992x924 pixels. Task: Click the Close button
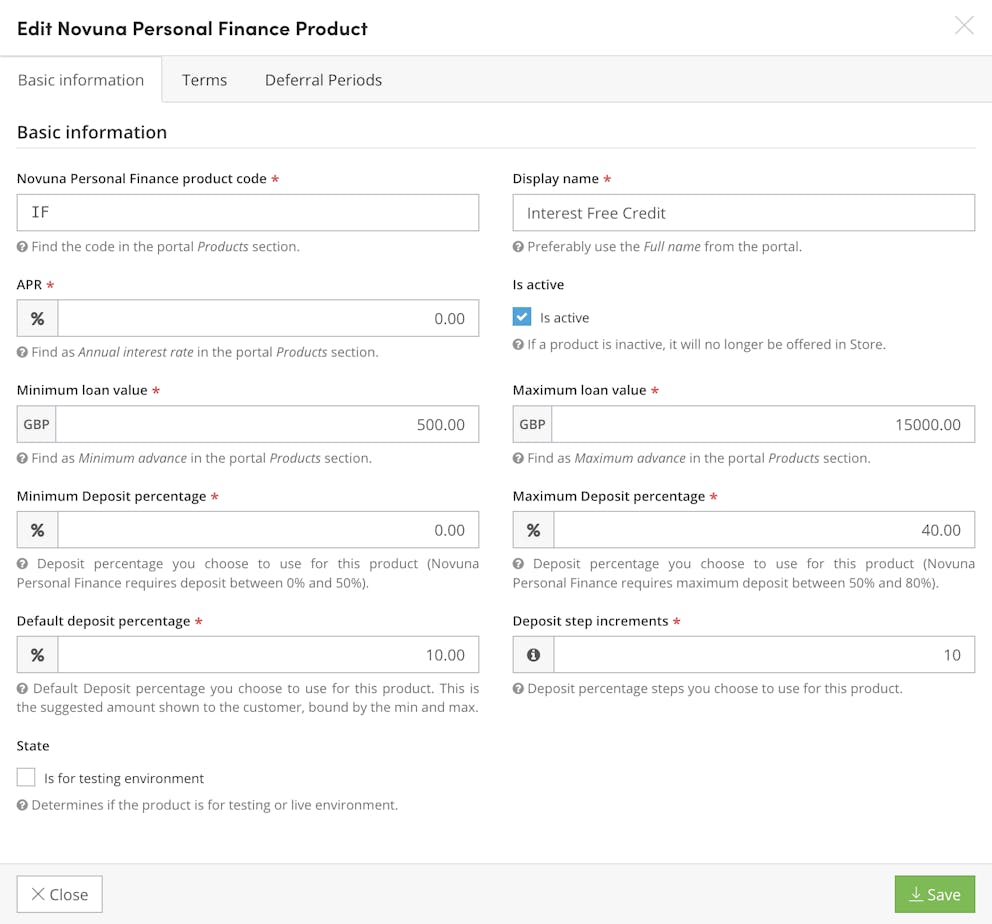[59, 894]
